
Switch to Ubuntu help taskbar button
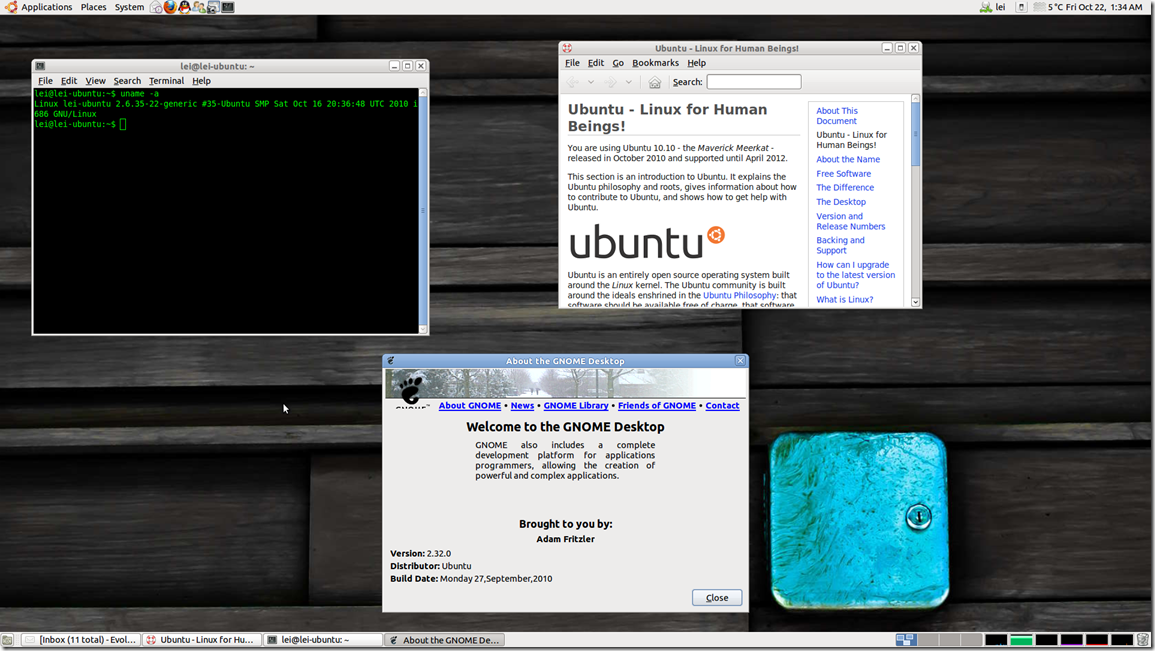point(201,640)
